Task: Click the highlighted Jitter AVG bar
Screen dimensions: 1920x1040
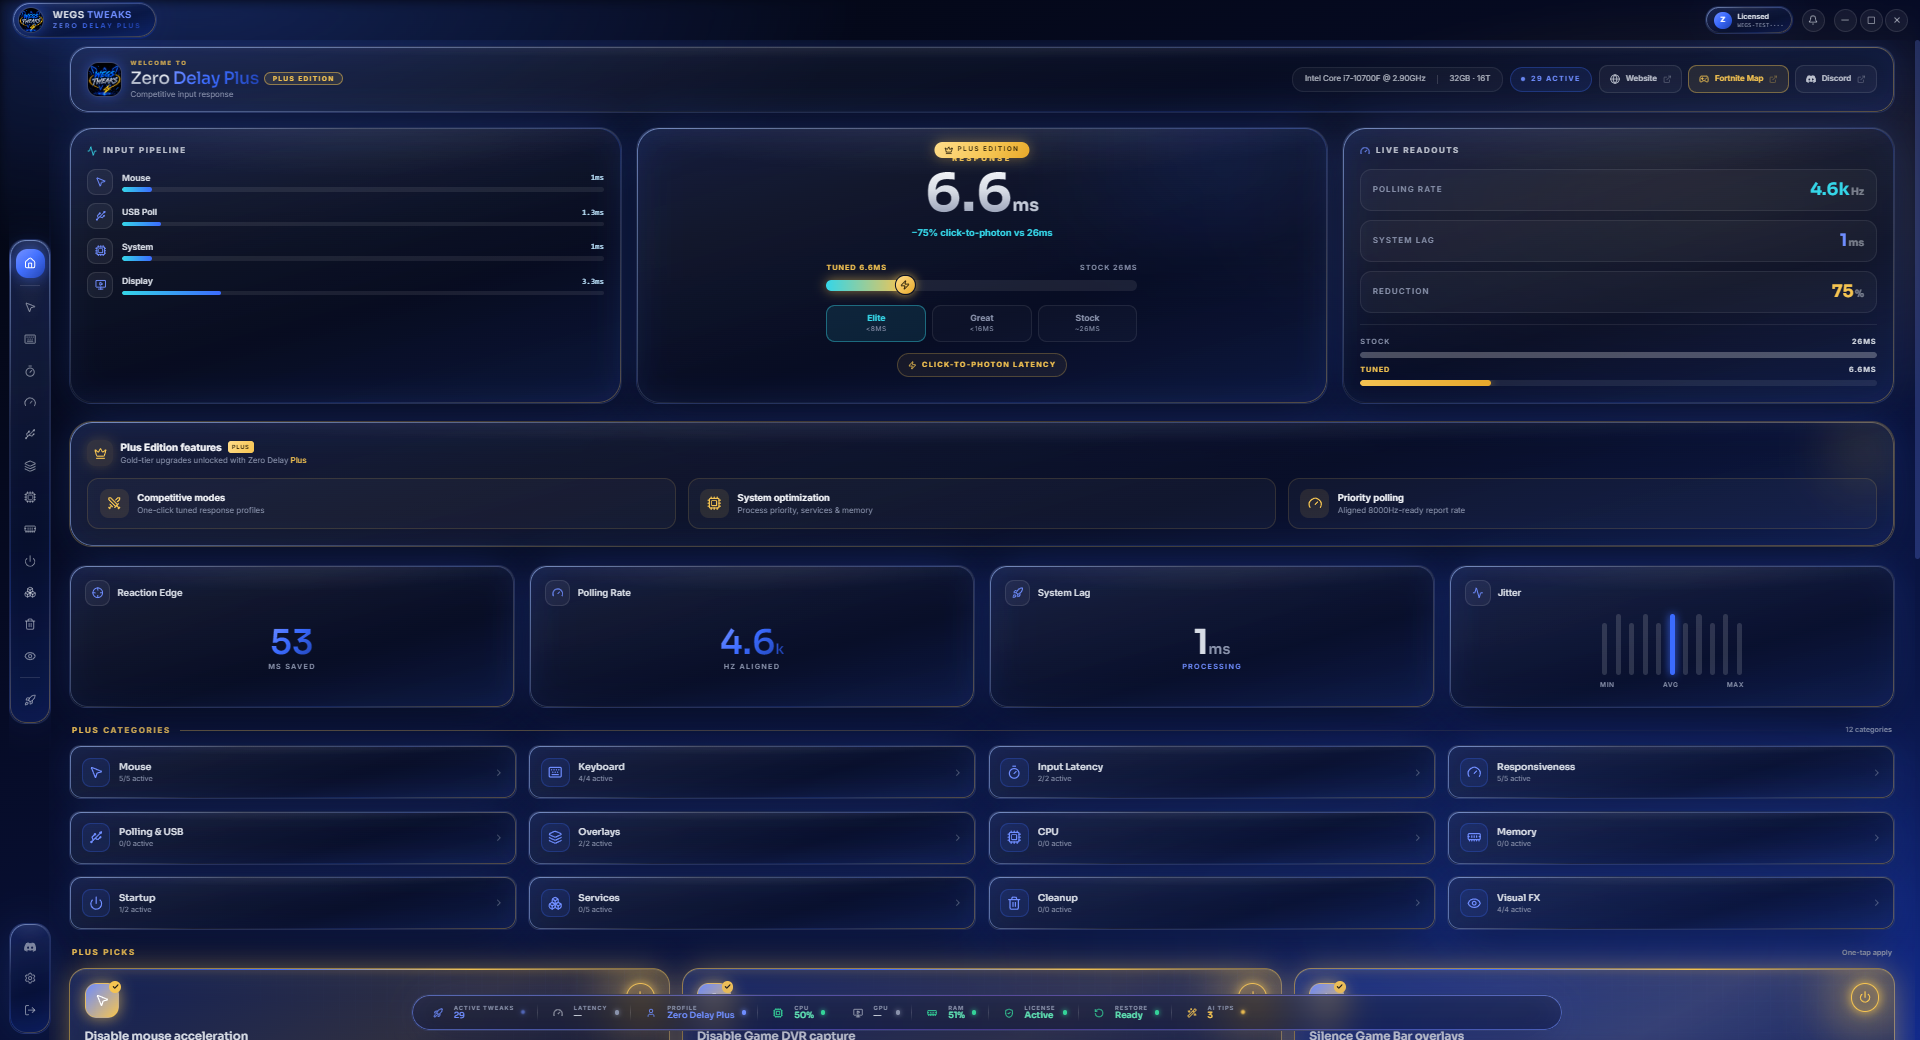Action: click(1672, 644)
